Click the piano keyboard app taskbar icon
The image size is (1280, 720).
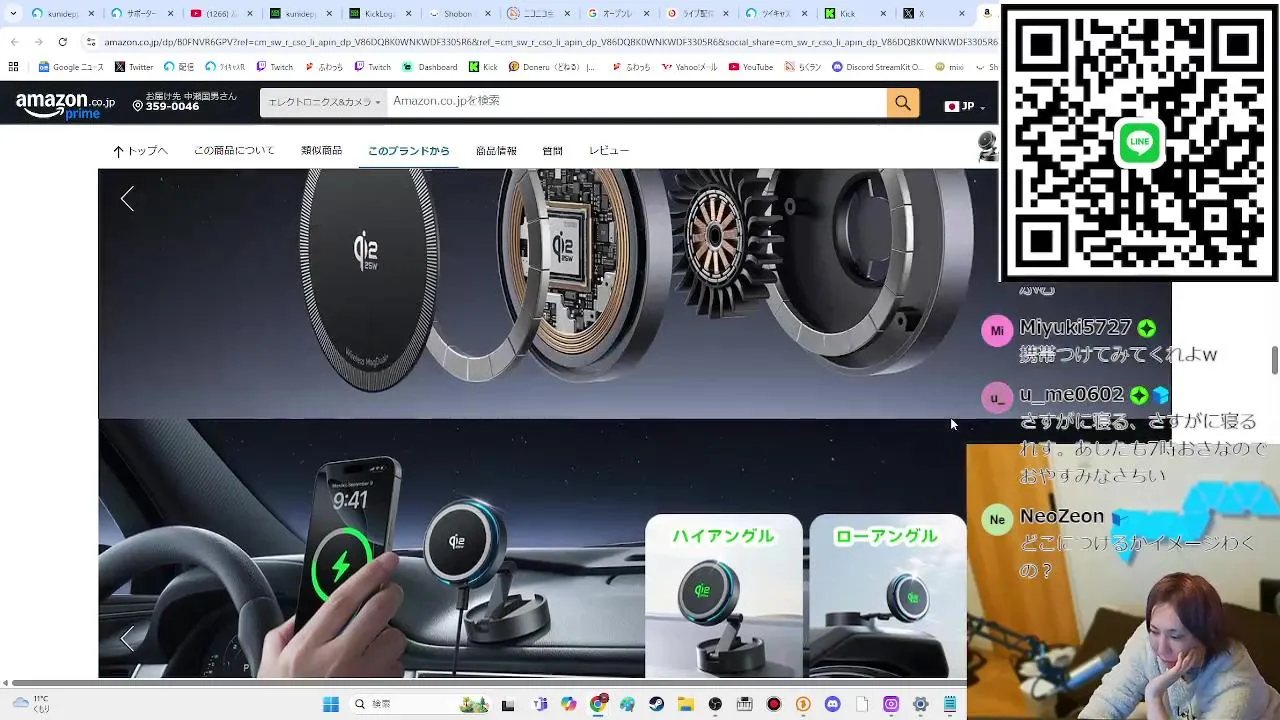click(744, 704)
